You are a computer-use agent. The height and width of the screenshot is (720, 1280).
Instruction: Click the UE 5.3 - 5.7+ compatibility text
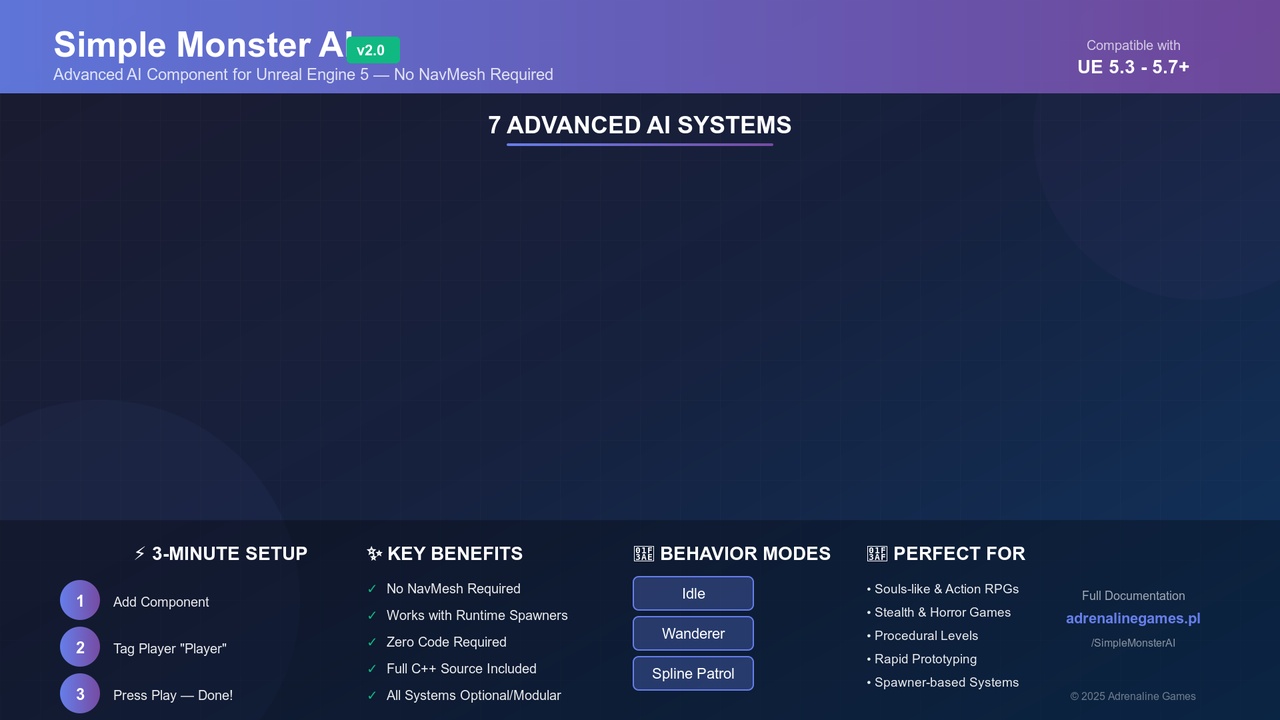(1133, 67)
